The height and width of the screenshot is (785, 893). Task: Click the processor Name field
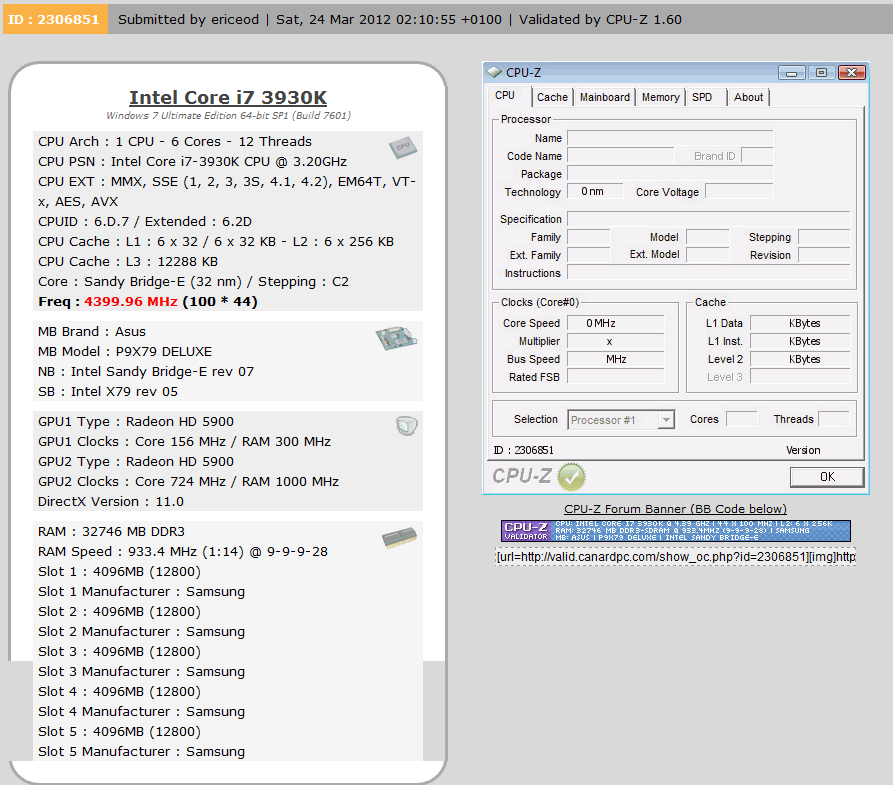click(x=670, y=138)
